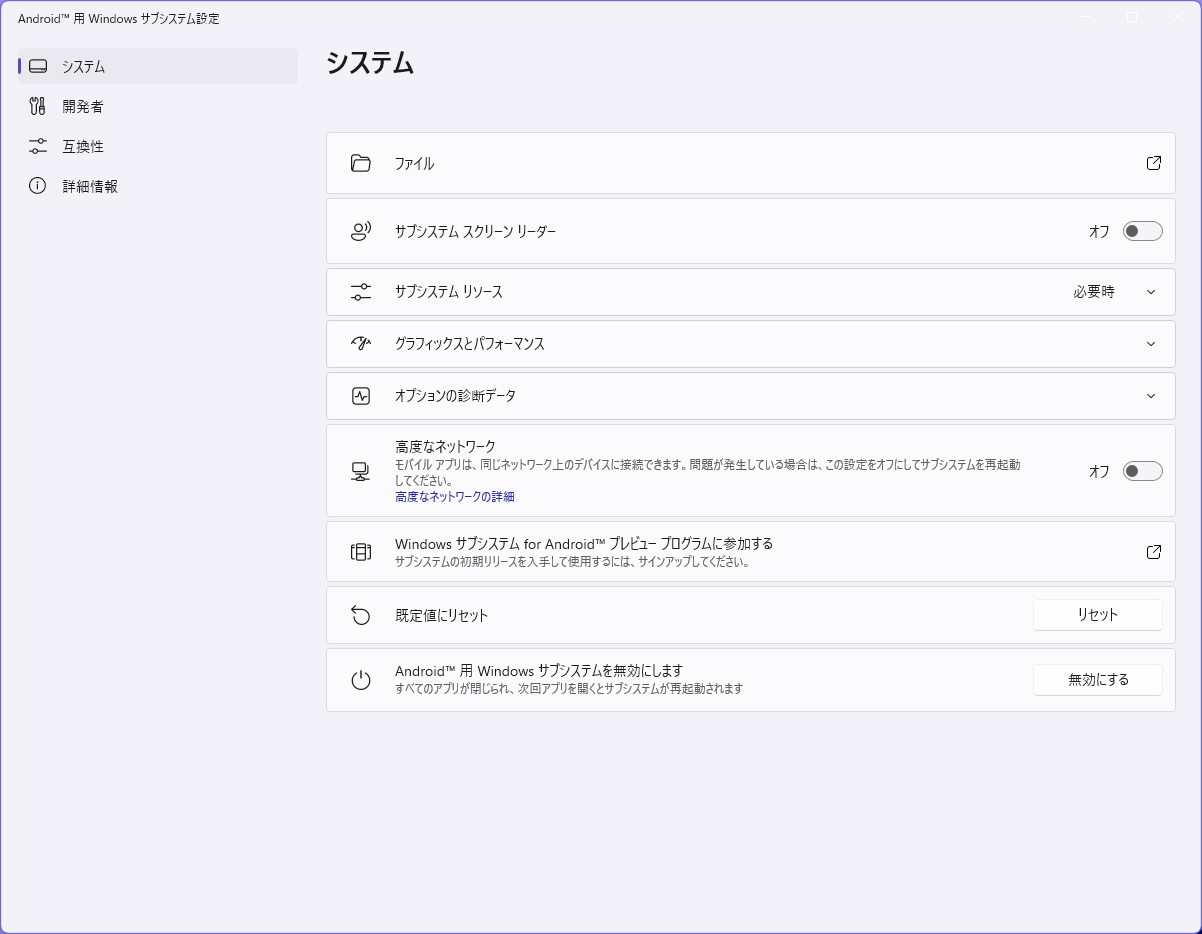Open preview program external link icon
Image resolution: width=1202 pixels, height=934 pixels.
[x=1154, y=552]
